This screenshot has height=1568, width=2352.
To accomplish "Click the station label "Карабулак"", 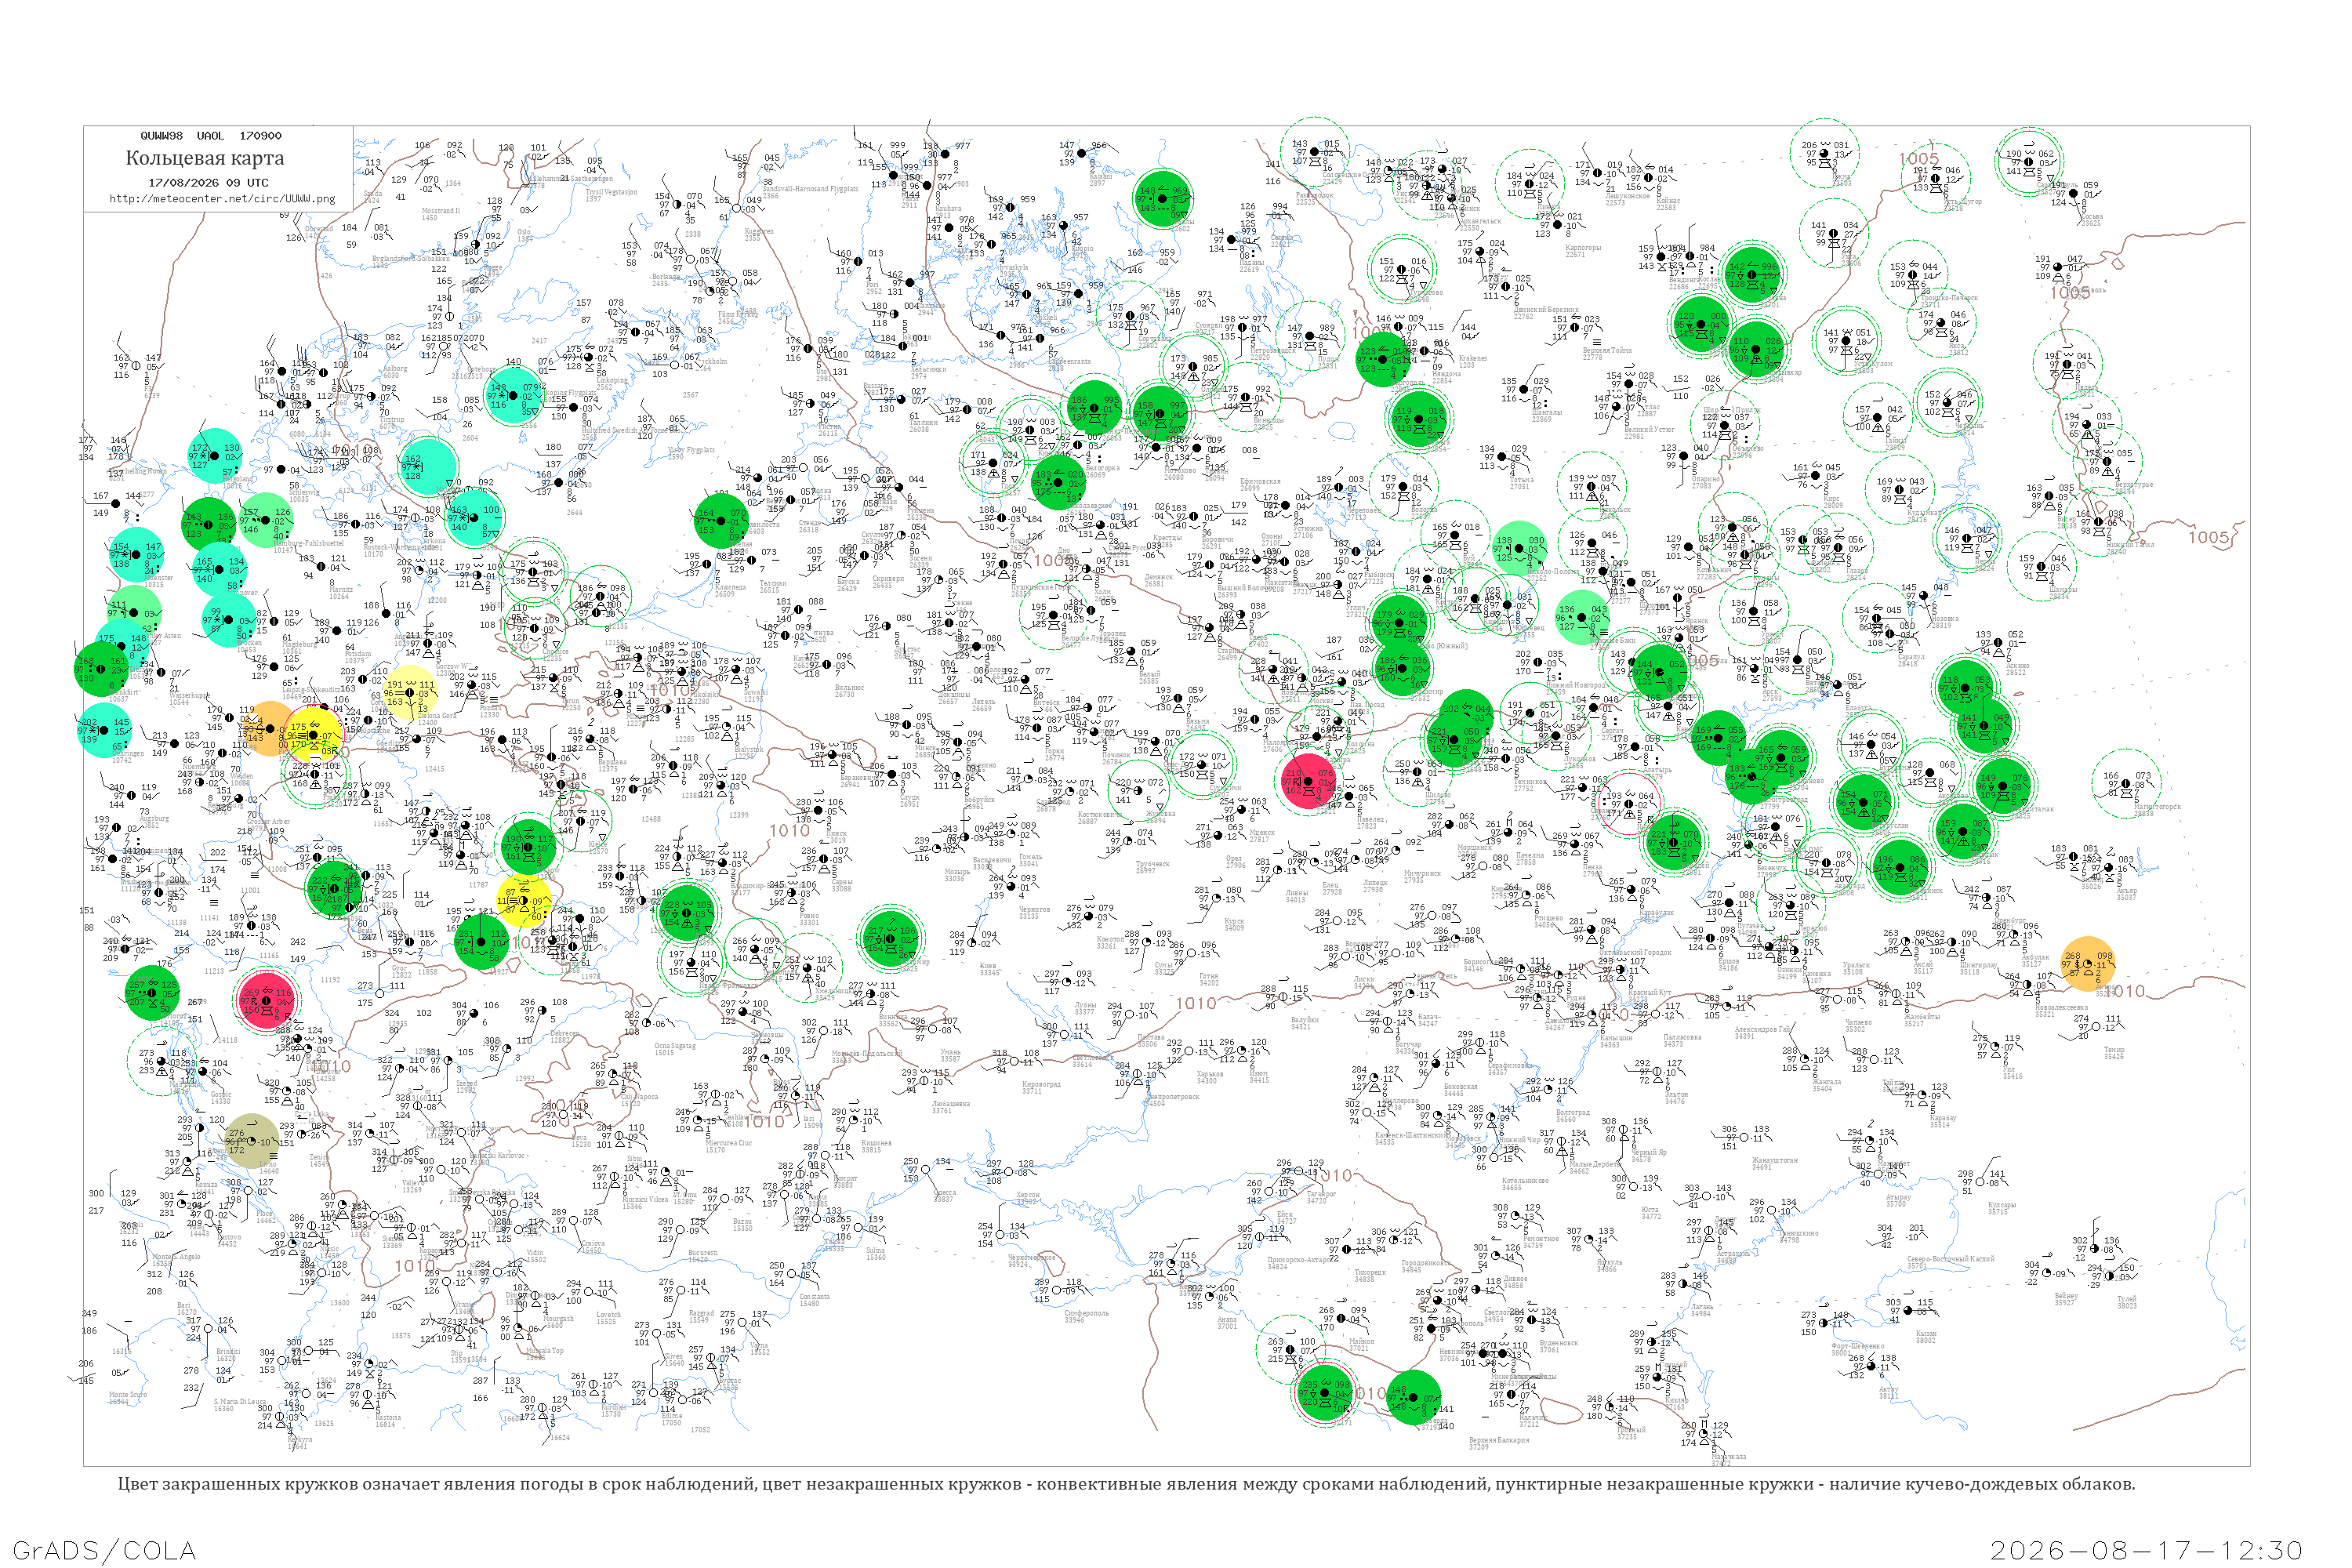I will tap(1657, 912).
